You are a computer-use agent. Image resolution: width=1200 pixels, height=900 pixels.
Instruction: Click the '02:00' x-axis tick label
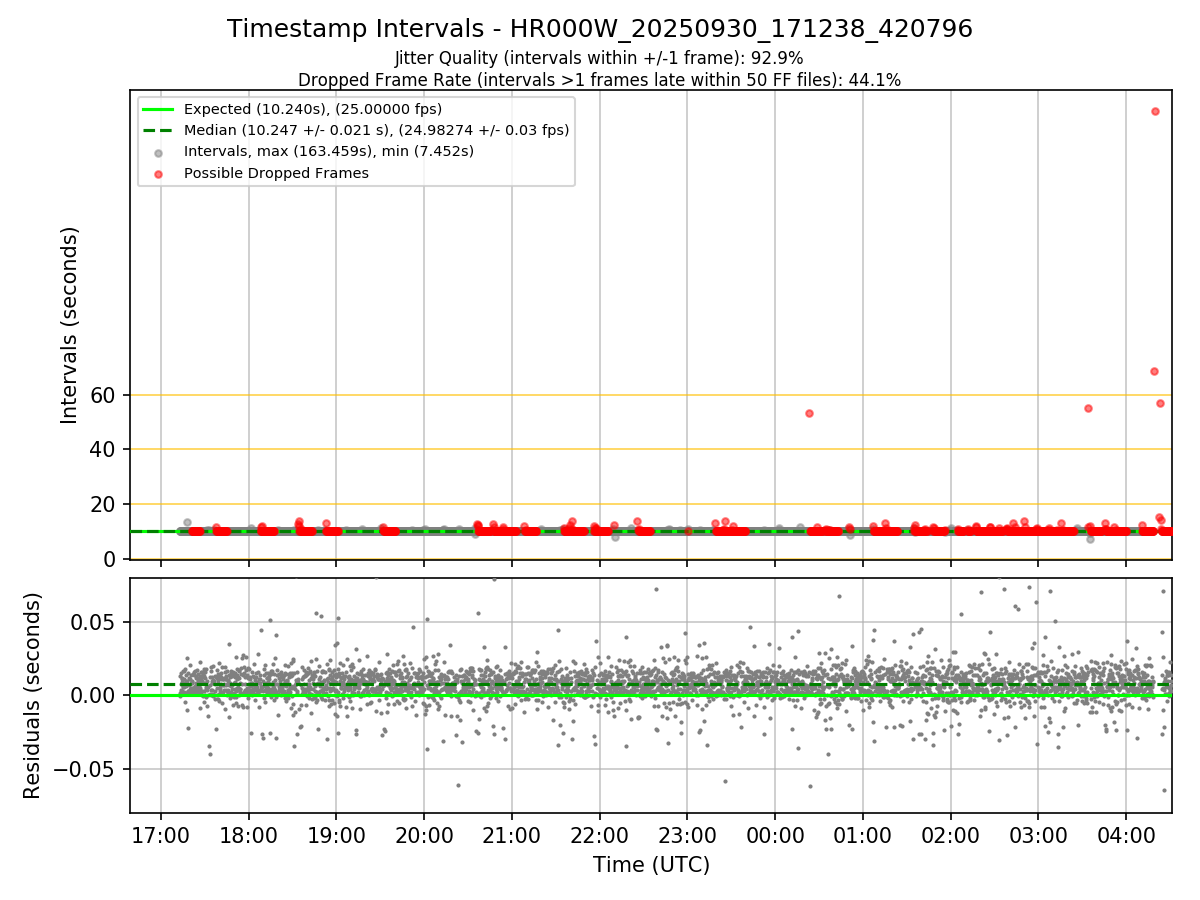(x=951, y=834)
